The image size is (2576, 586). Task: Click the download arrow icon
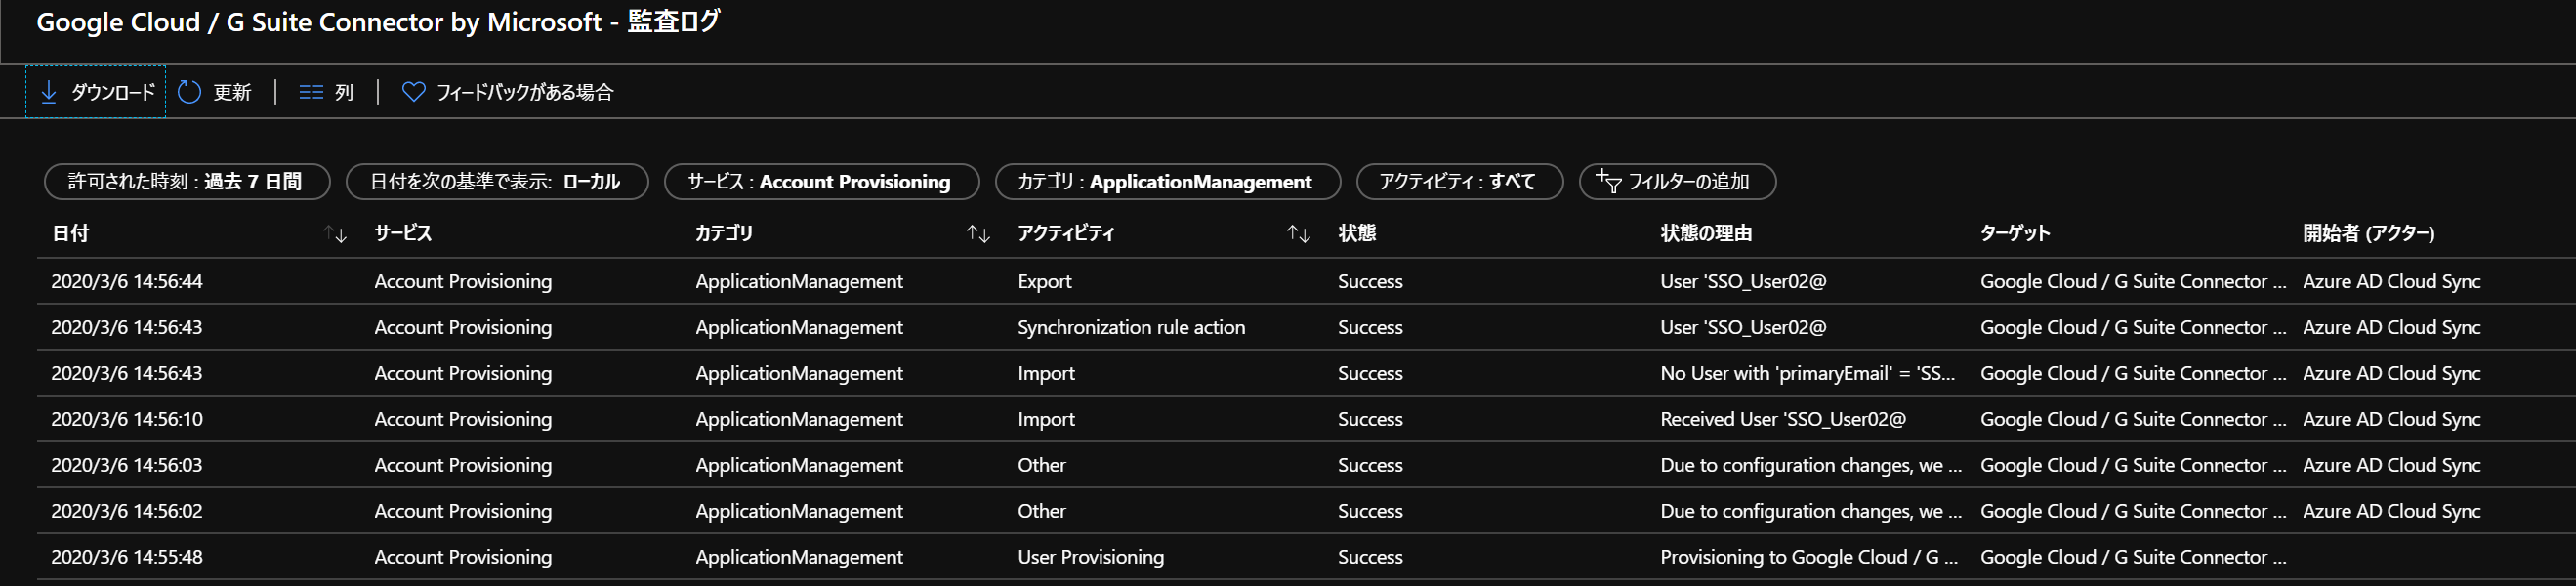pyautogui.click(x=48, y=92)
